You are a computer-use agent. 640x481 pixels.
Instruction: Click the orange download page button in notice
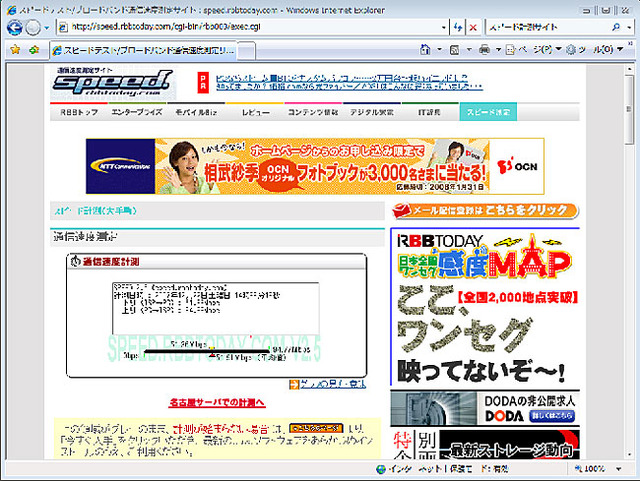(x=316, y=428)
